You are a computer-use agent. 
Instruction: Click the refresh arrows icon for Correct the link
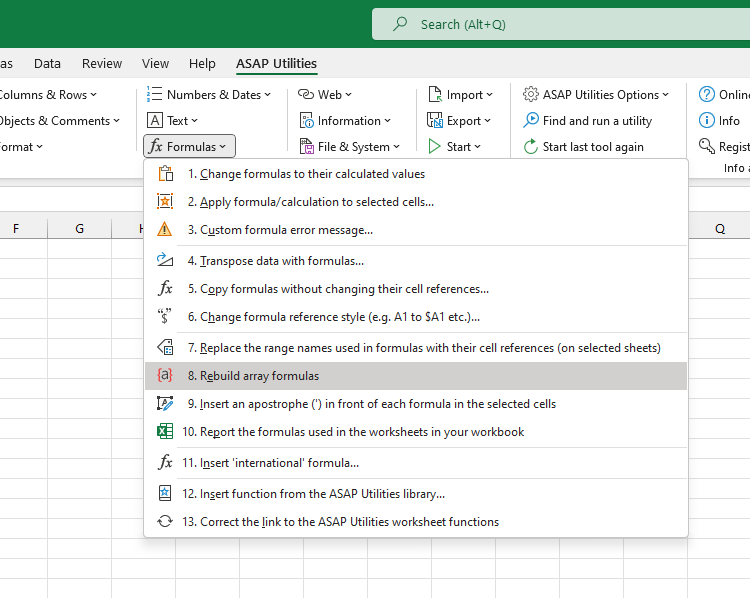pyautogui.click(x=165, y=521)
